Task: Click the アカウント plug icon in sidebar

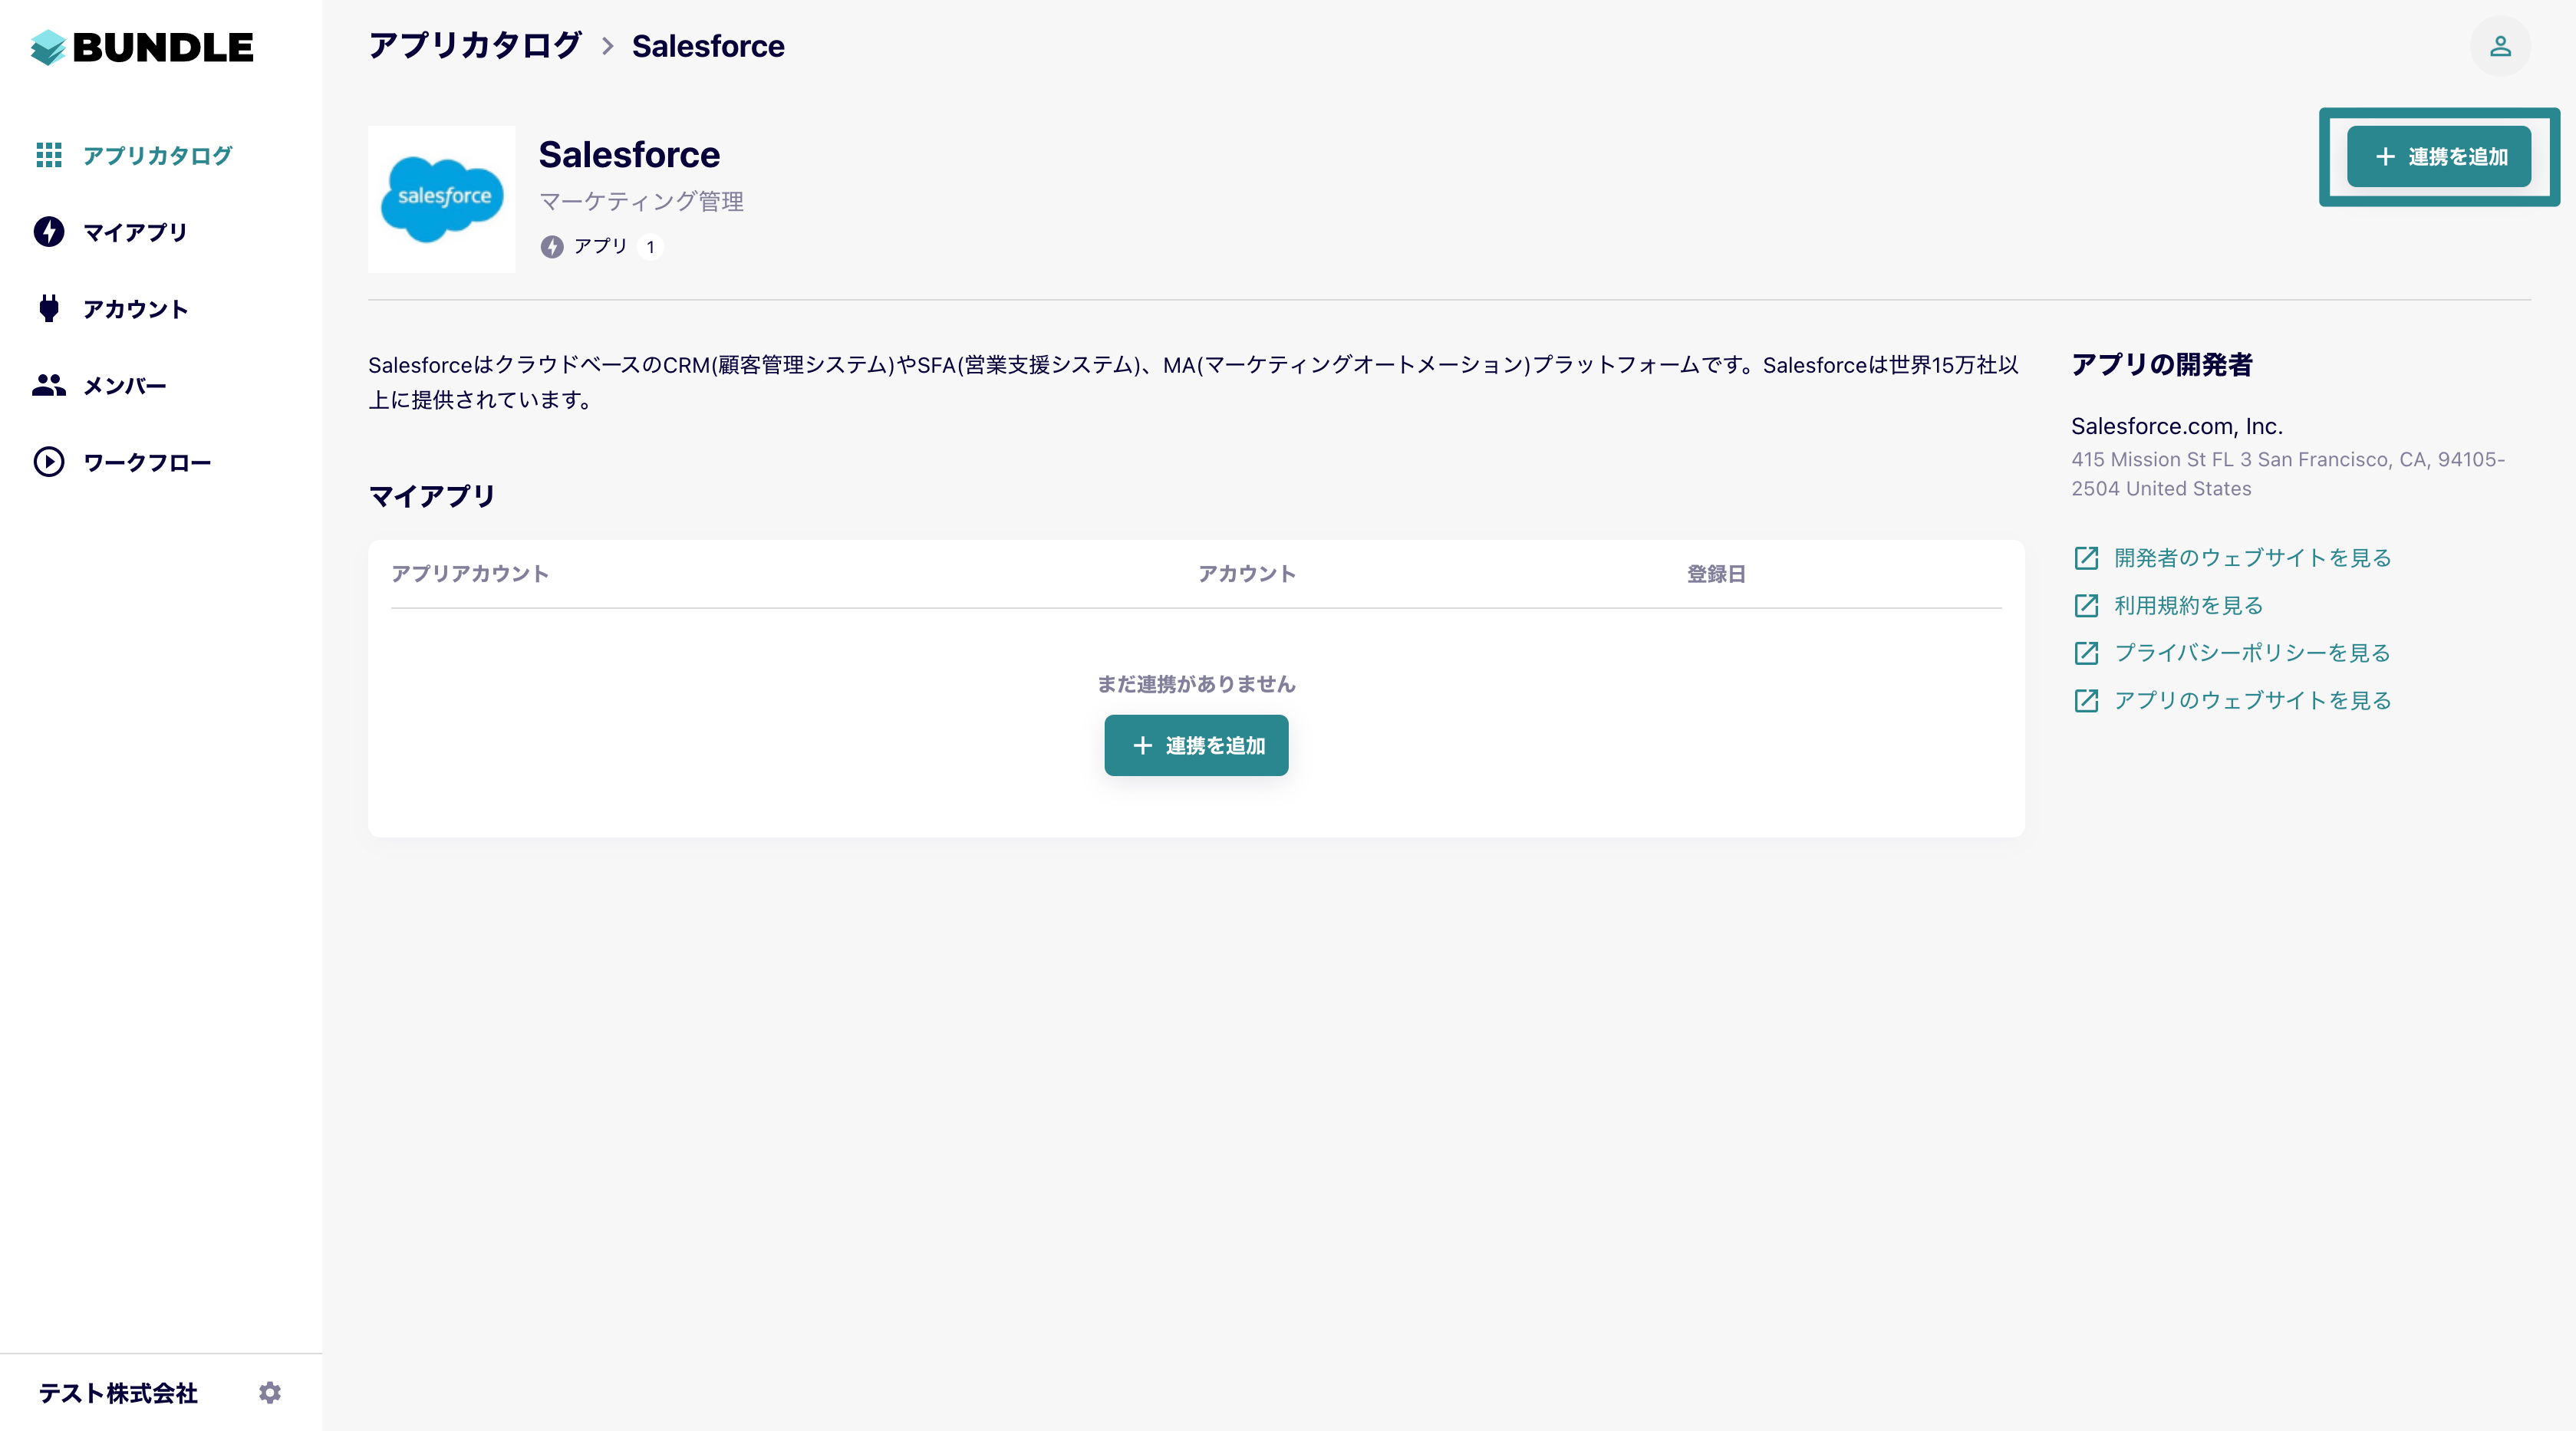Action: (49, 308)
